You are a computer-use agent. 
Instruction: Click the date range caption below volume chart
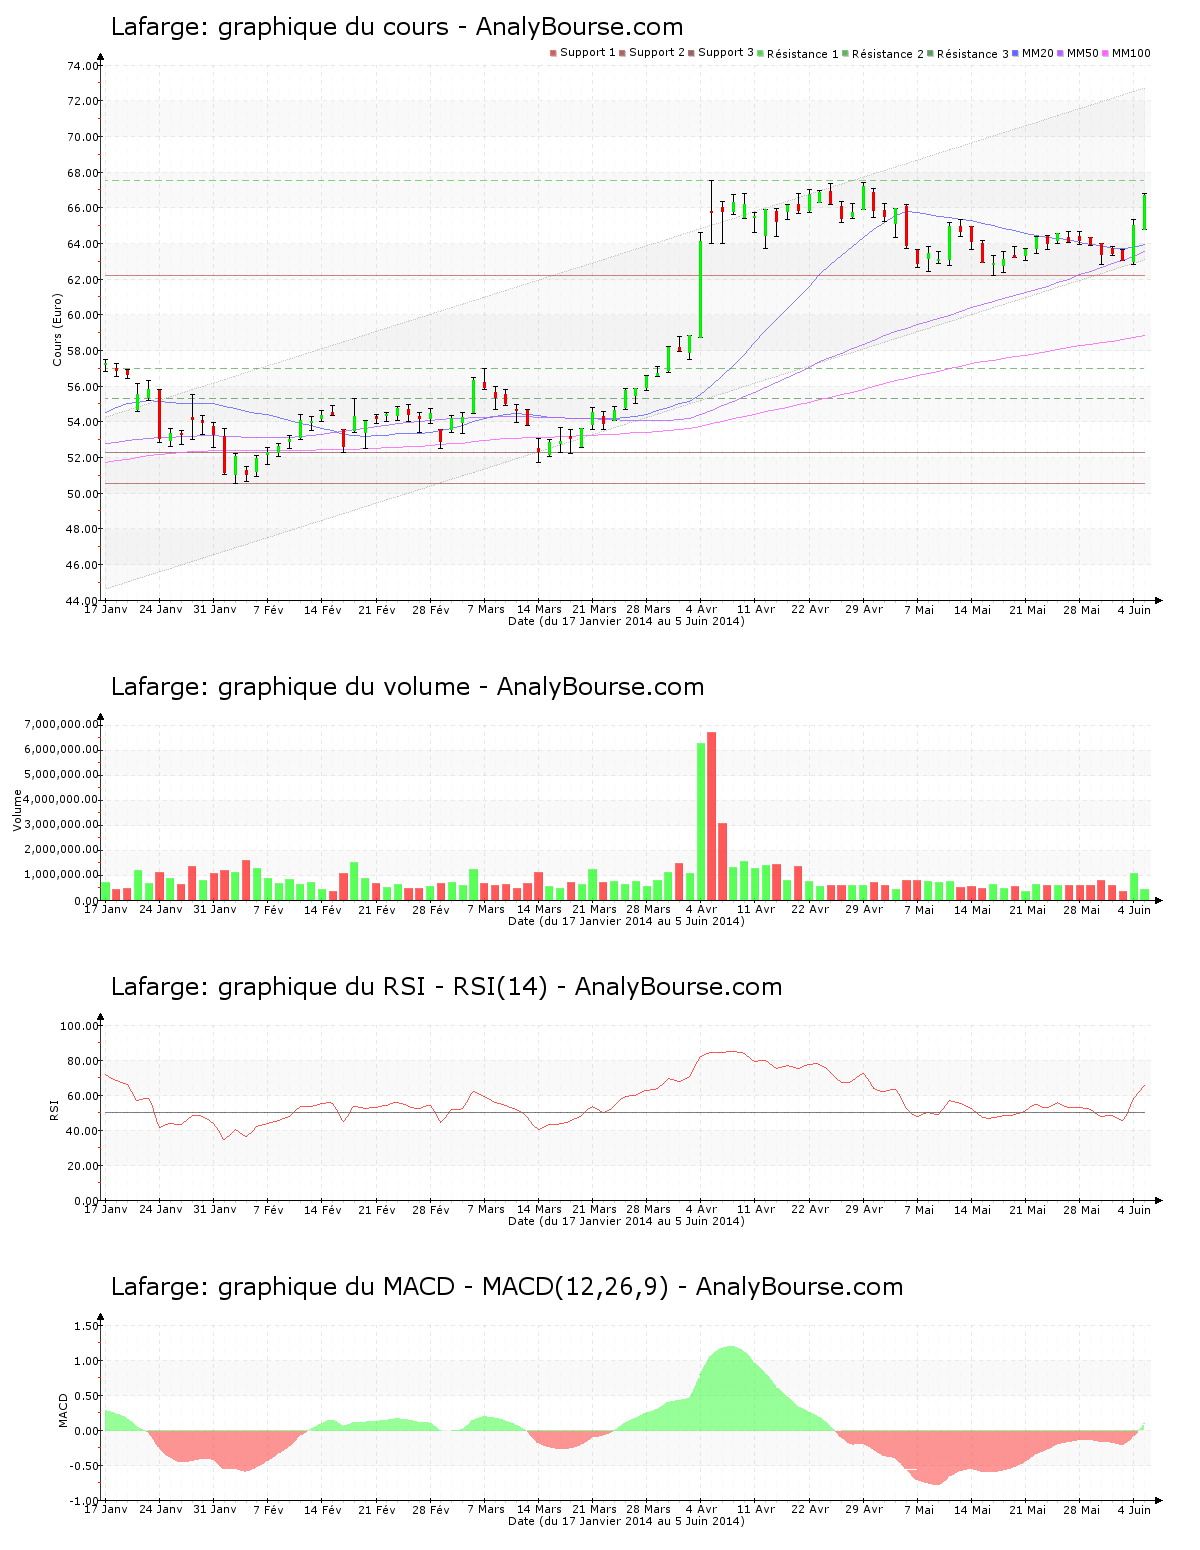pos(626,921)
